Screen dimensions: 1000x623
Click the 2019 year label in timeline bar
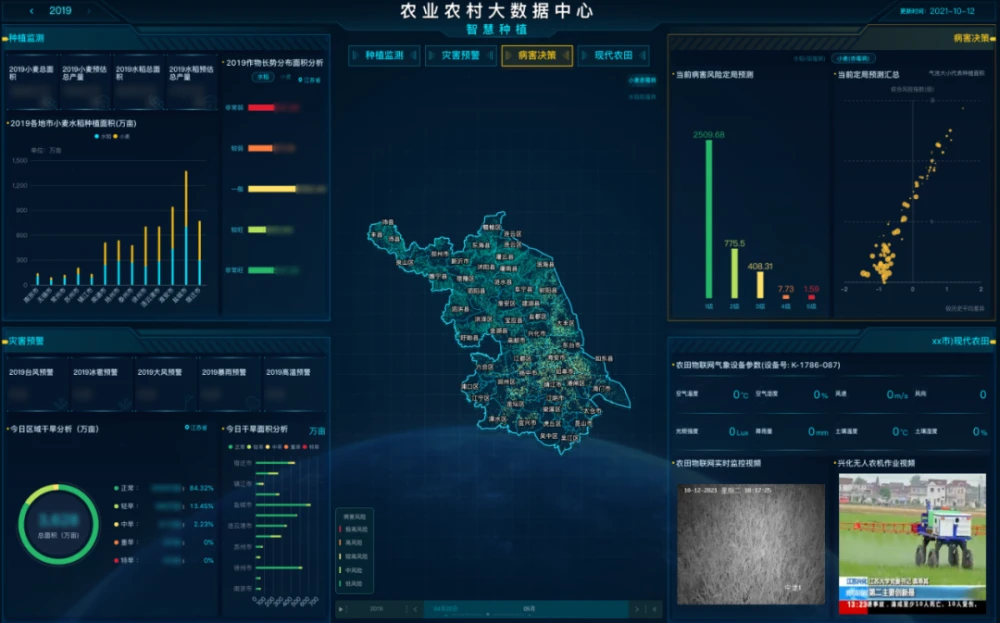tap(376, 609)
